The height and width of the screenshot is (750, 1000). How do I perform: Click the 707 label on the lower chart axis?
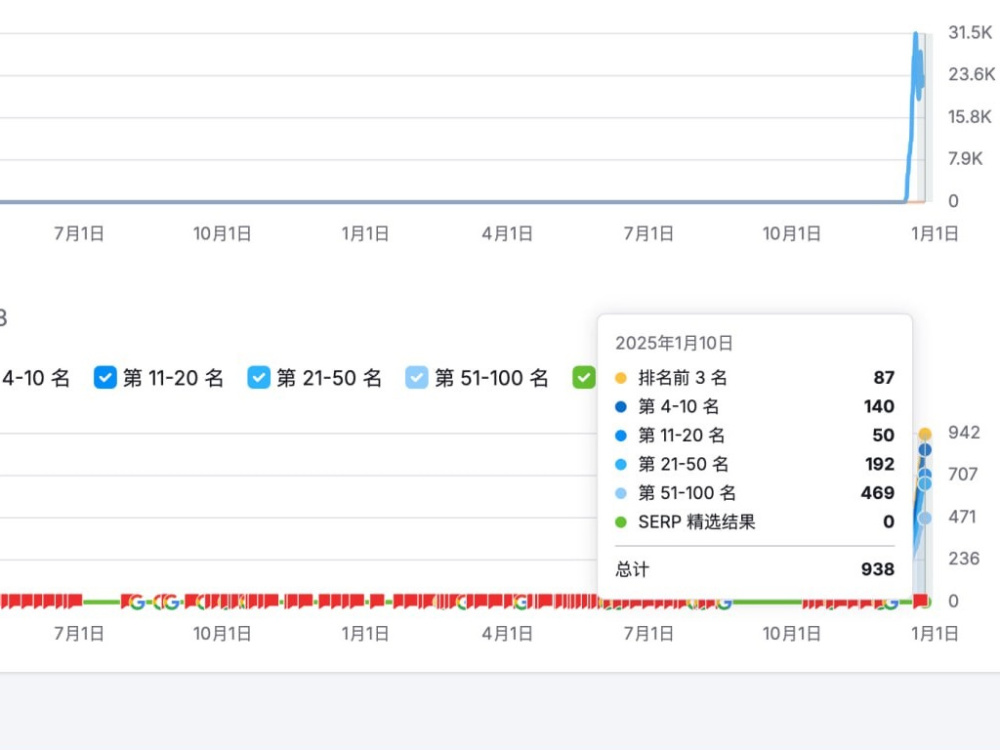click(962, 474)
